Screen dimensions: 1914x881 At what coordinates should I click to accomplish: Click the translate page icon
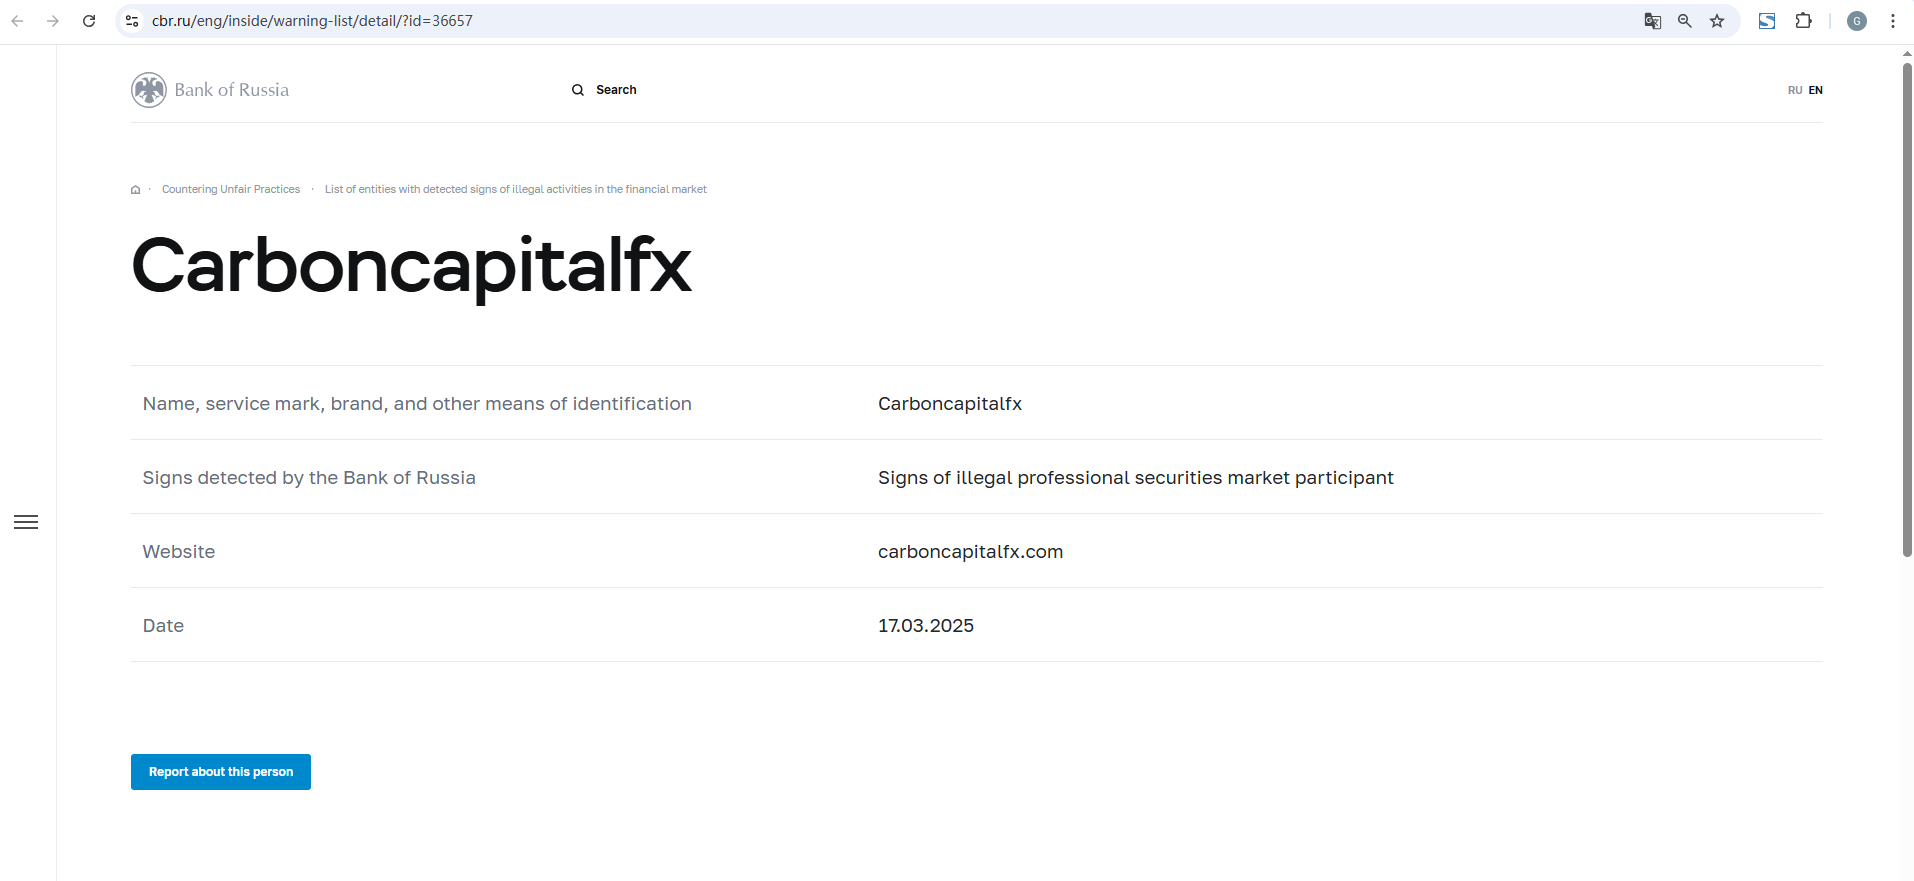(1652, 21)
